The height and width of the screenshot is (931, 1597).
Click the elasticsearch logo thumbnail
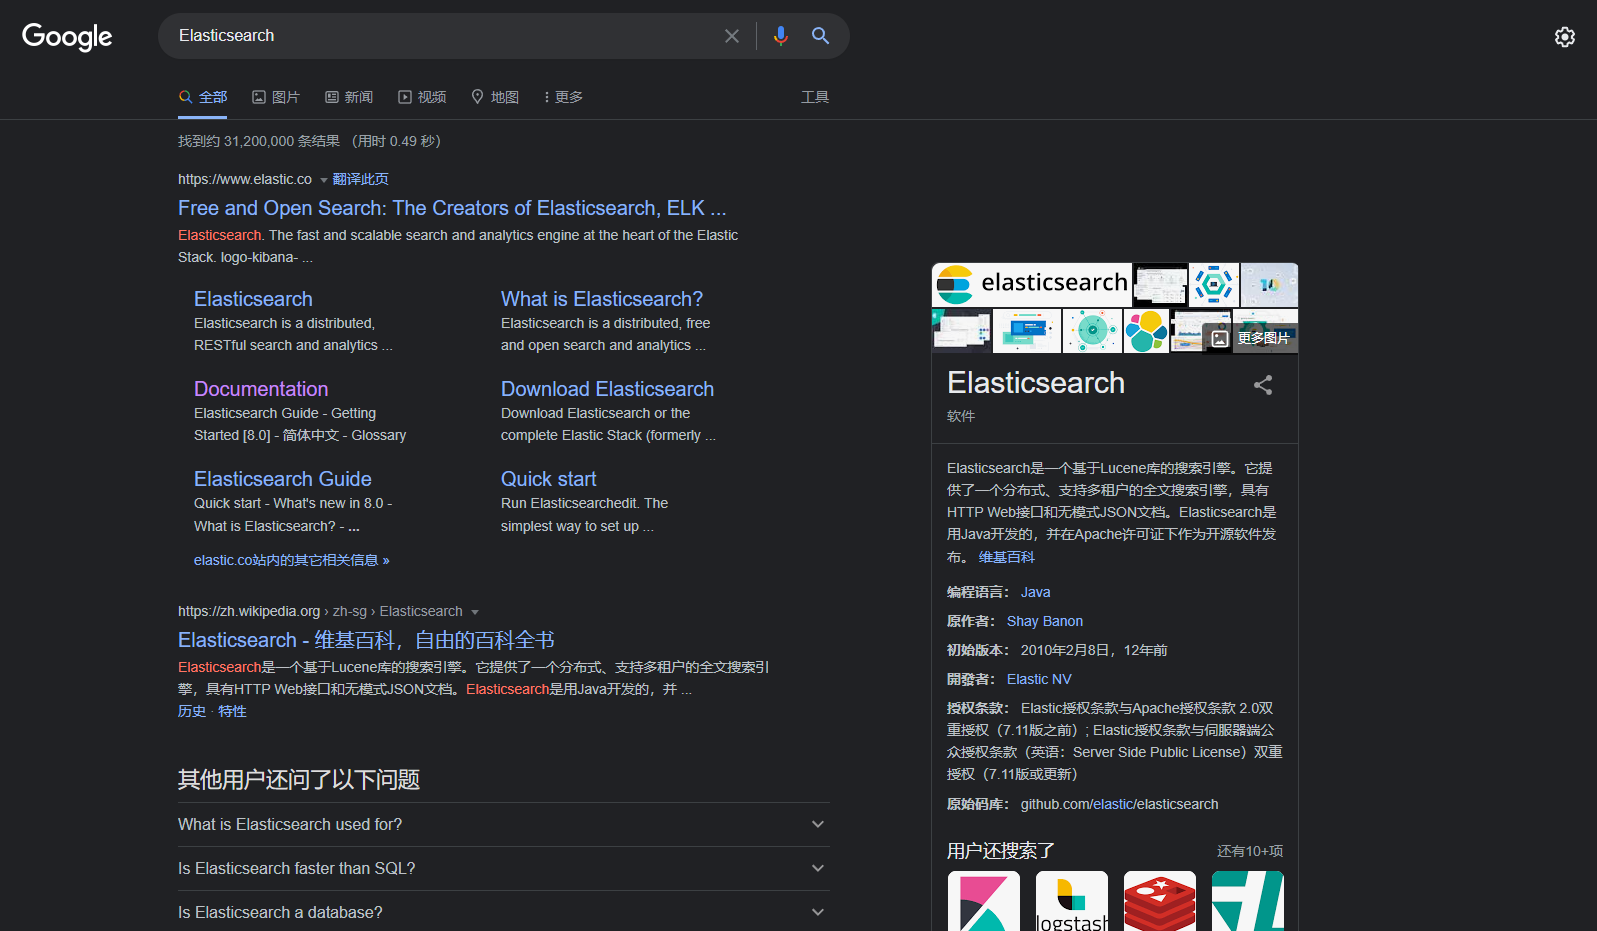click(1031, 284)
